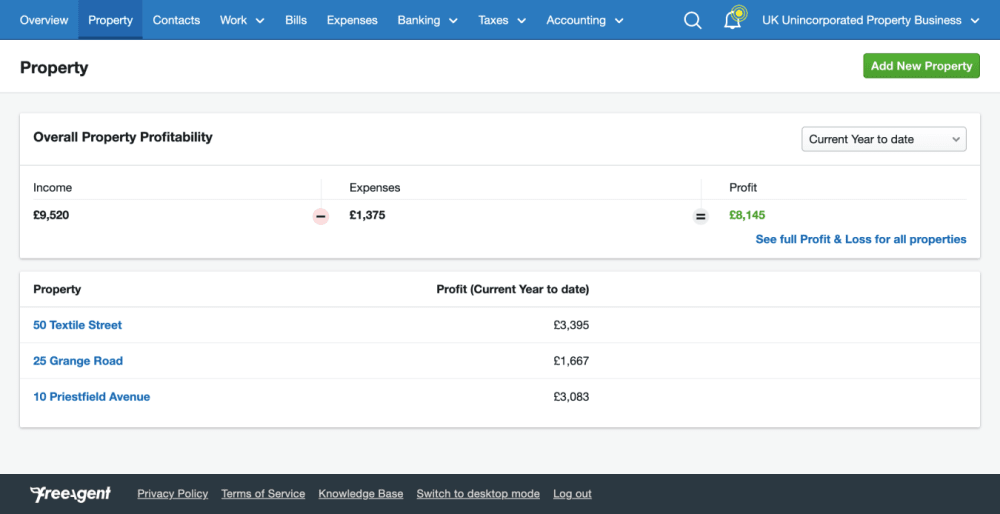Screen dimensions: 1000x514
Task: Go to the Overview tab
Action: [44, 20]
